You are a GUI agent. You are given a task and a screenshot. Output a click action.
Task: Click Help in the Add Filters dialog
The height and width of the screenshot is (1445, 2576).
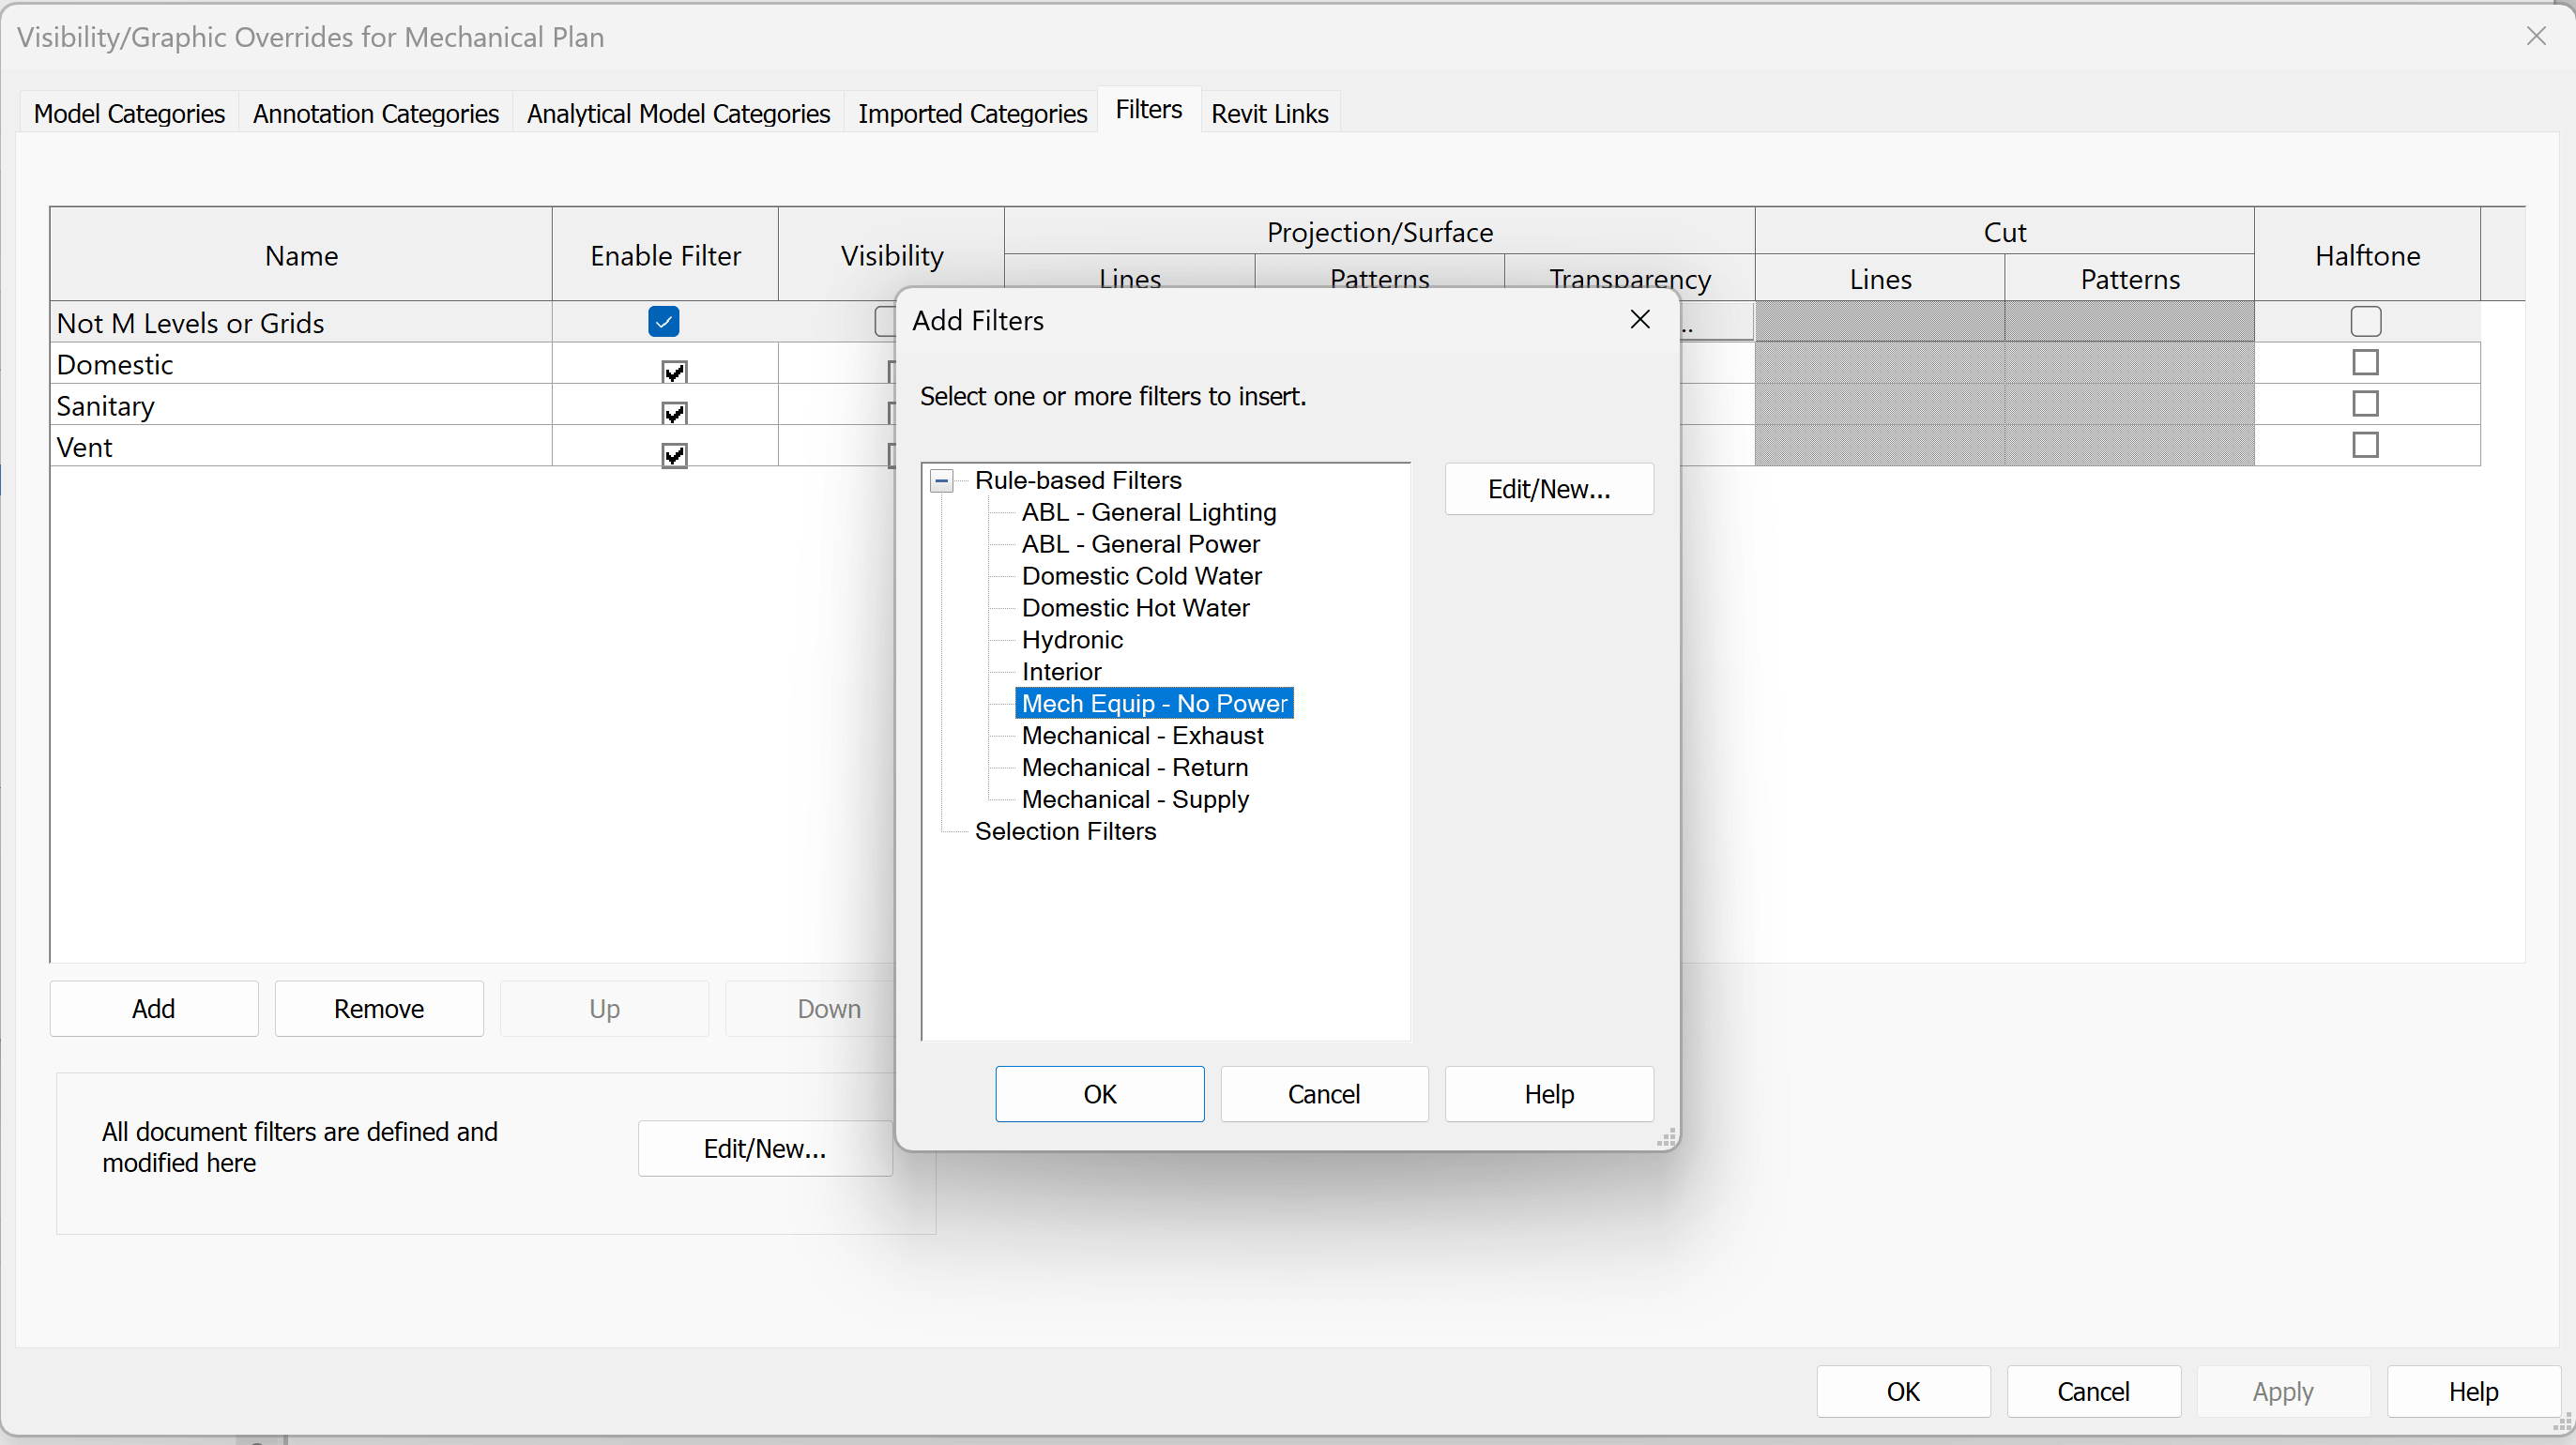(1548, 1094)
